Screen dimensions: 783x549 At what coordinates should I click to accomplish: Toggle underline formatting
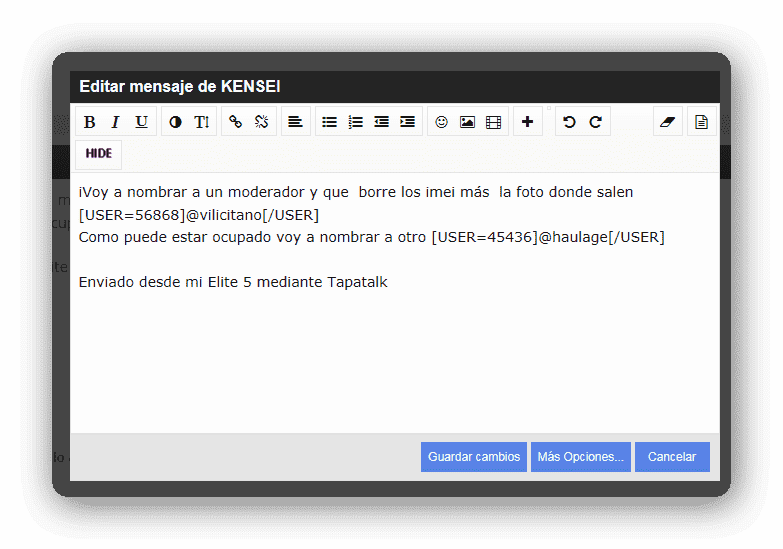point(142,122)
